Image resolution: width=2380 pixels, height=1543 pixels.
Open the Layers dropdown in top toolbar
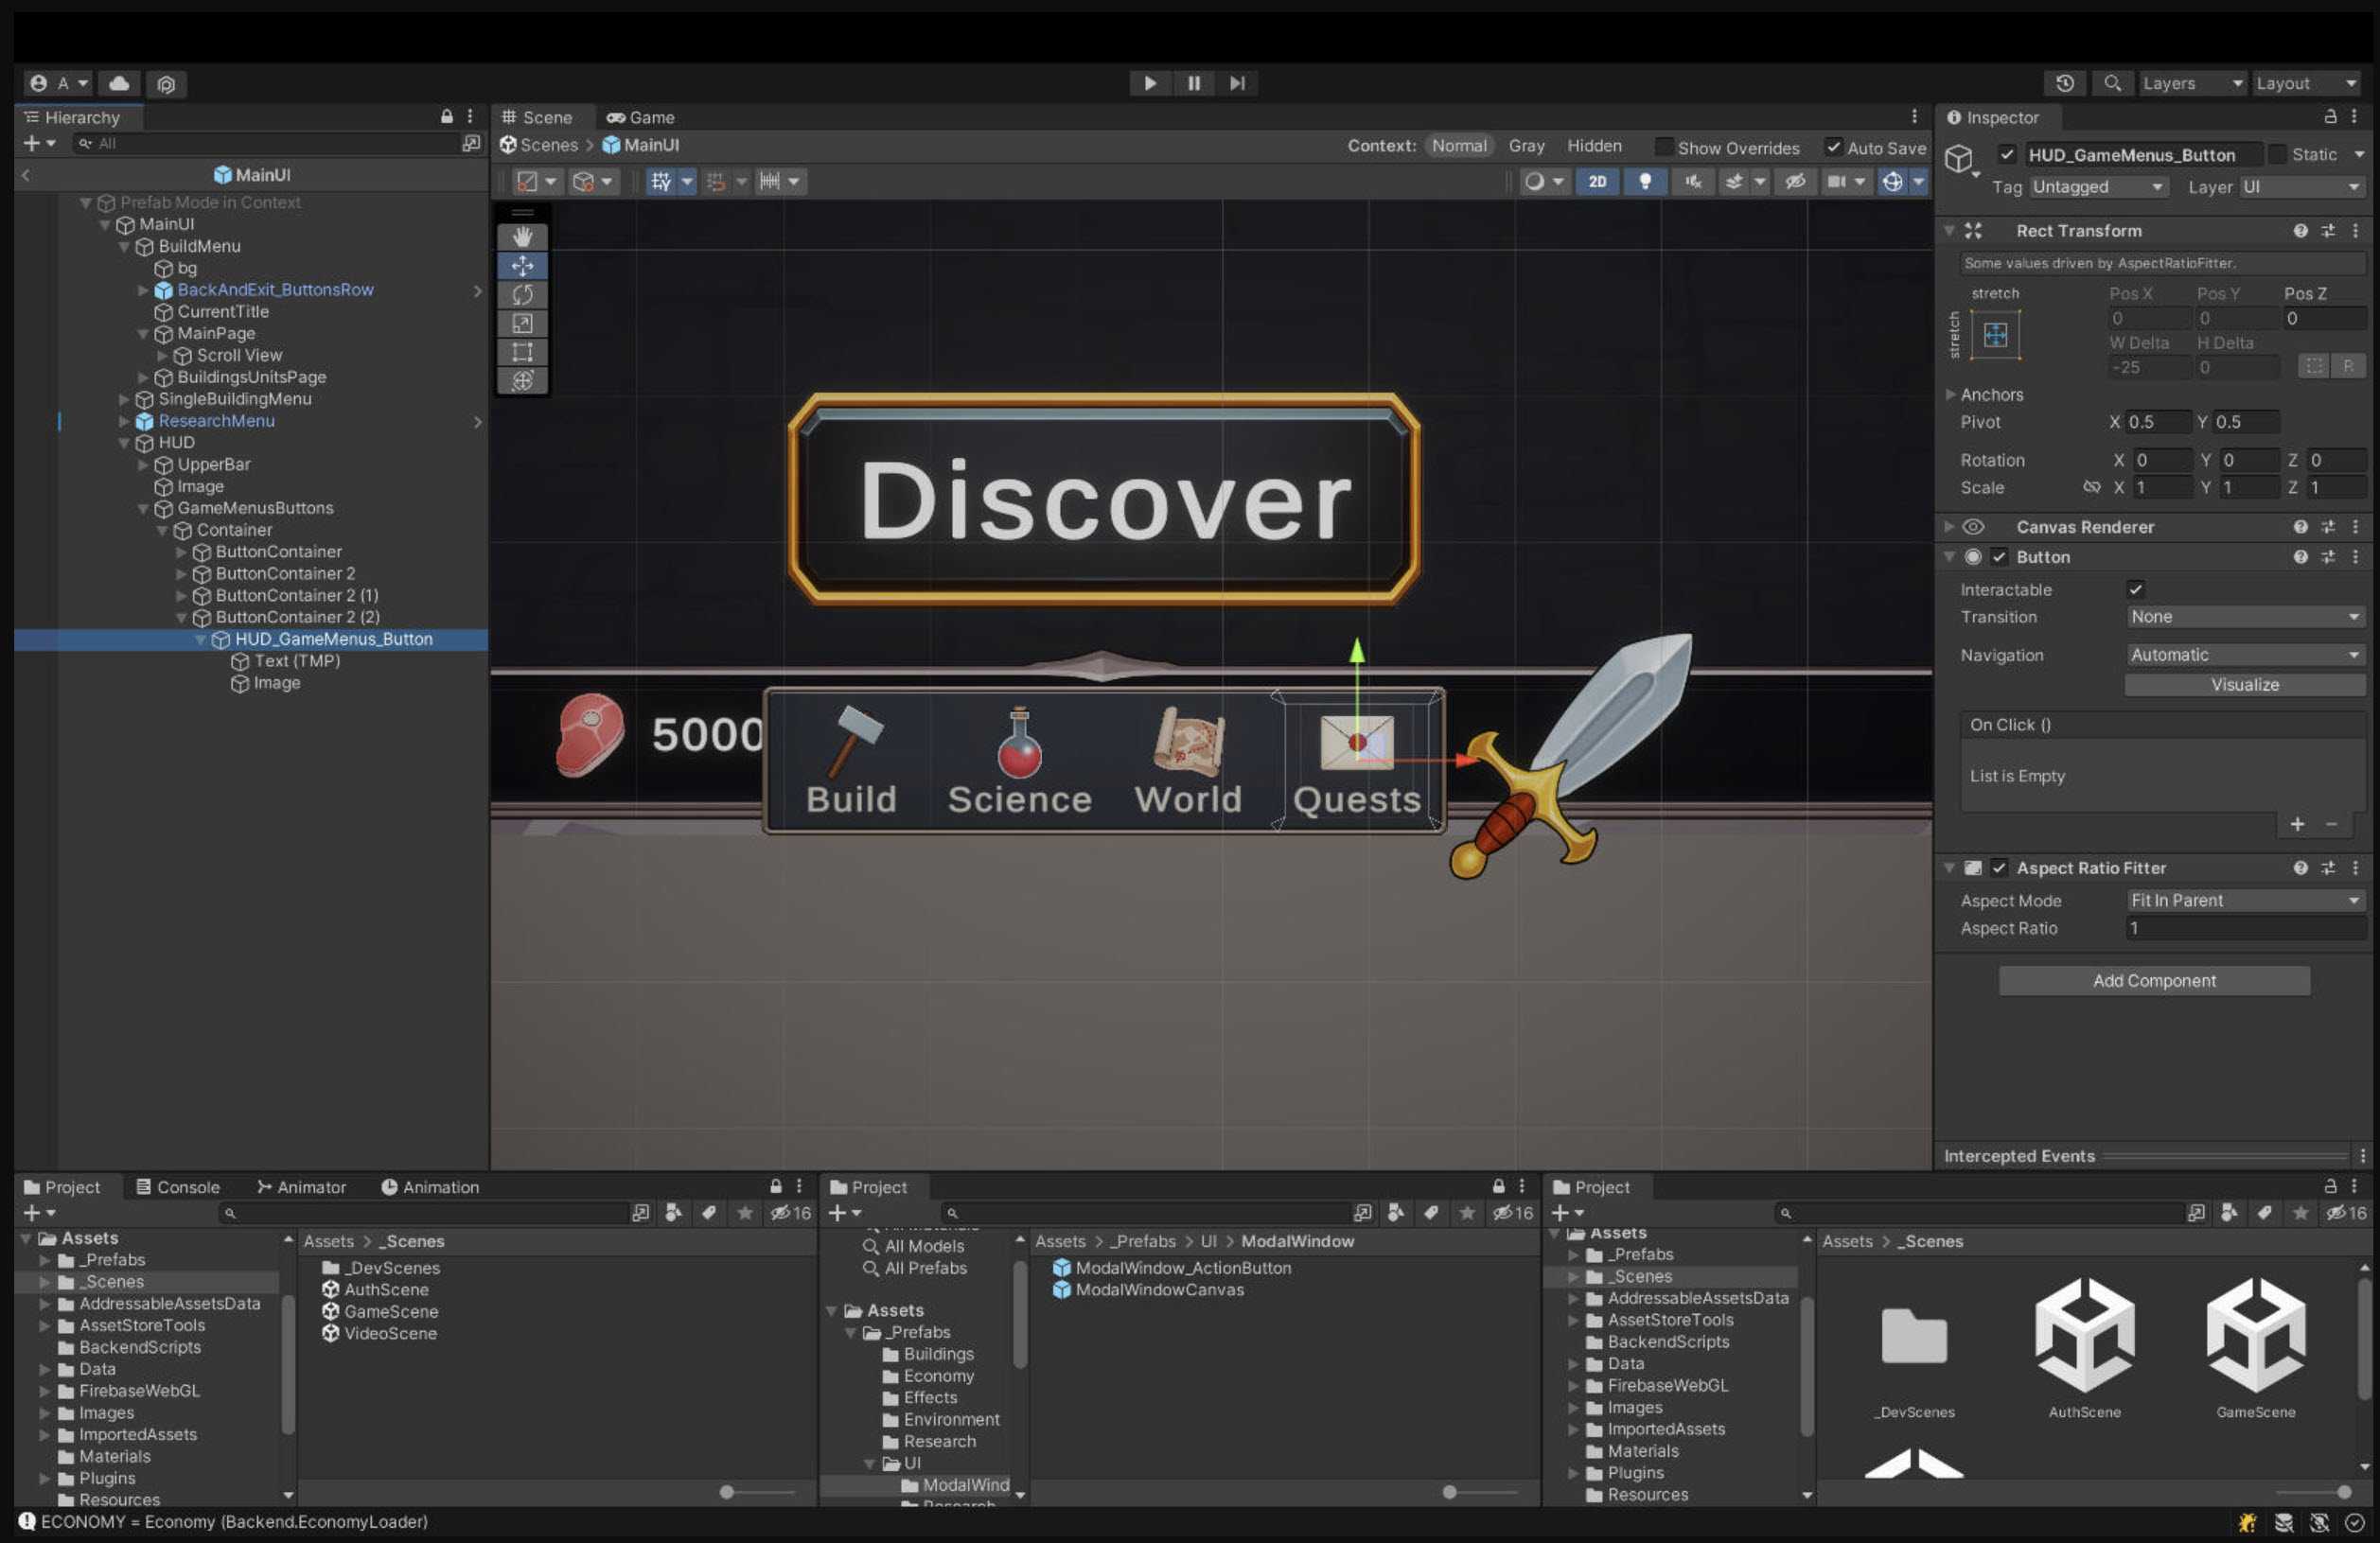2192,84
